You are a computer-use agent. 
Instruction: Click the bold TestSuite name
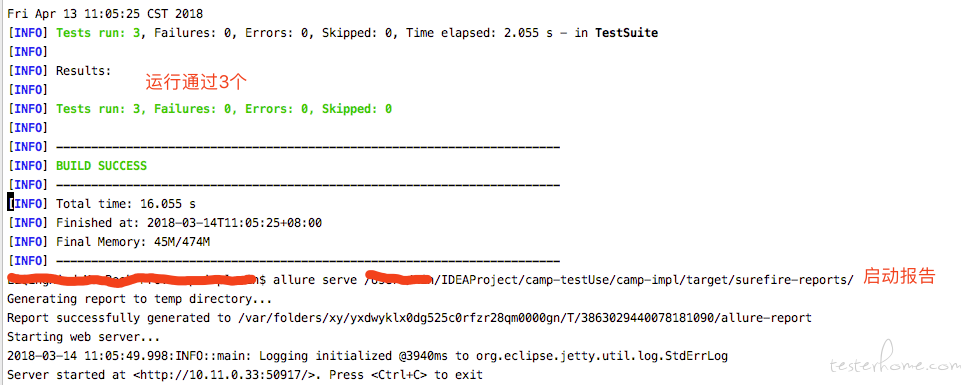[x=626, y=33]
